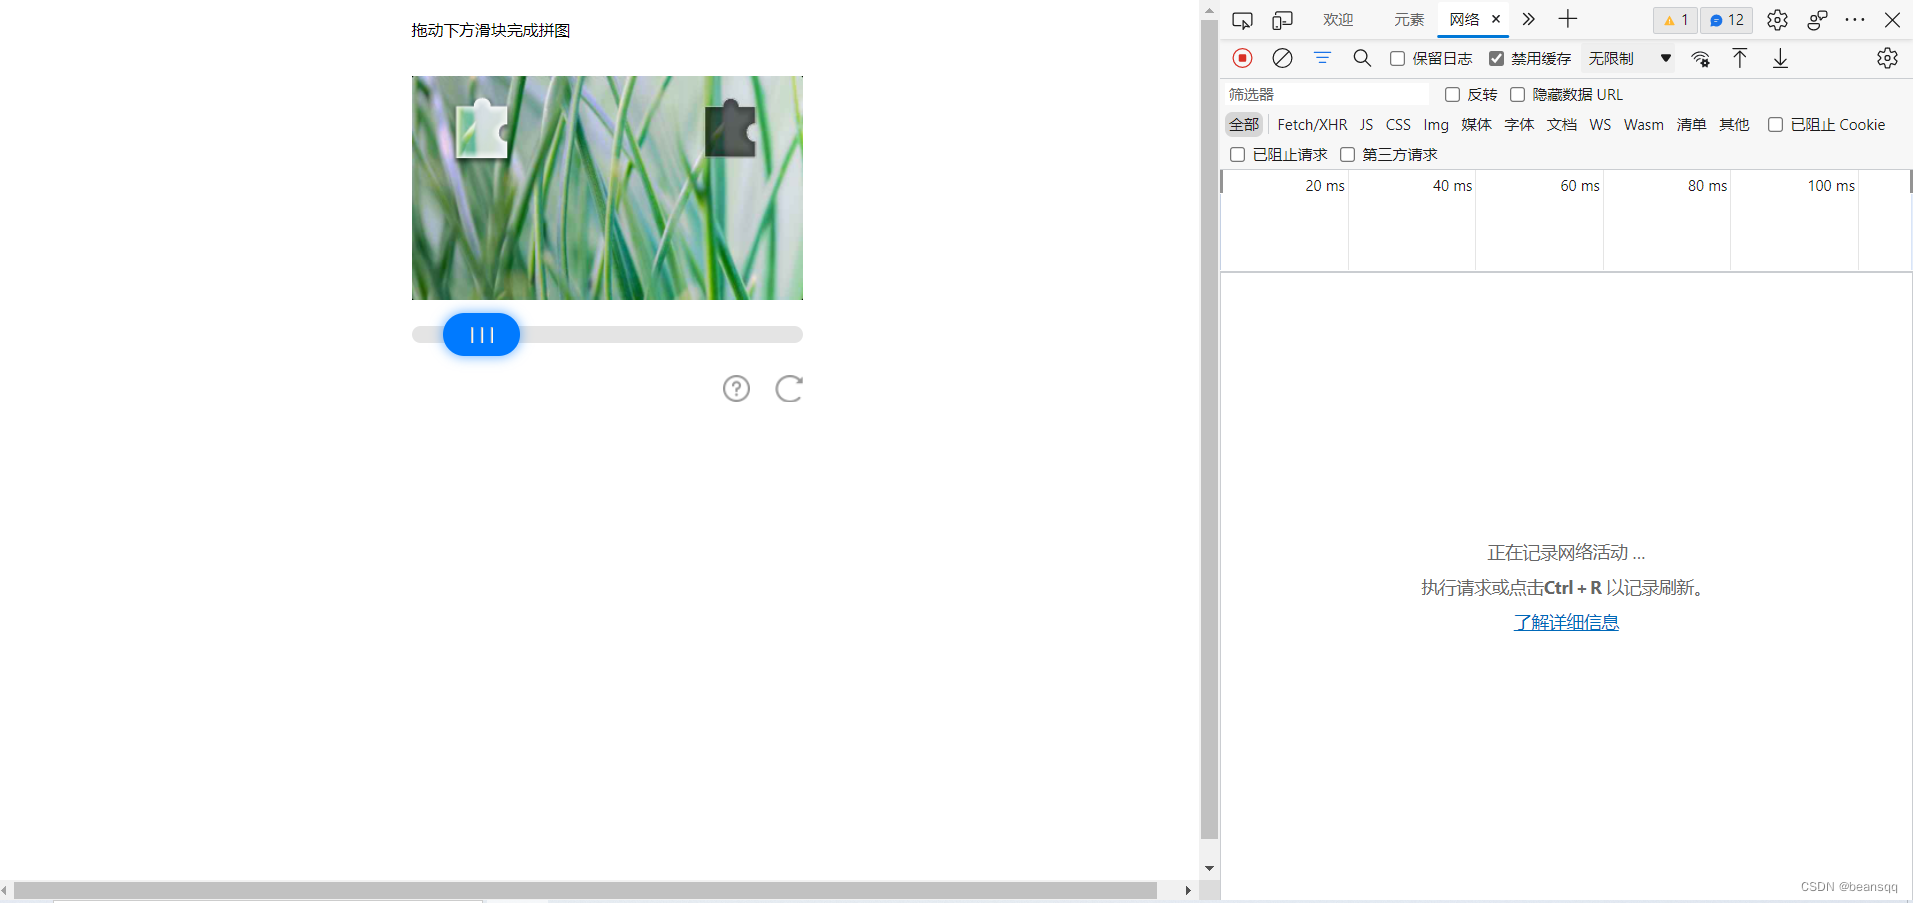Check 已阻止请求 checkbox
Image resolution: width=1913 pixels, height=903 pixels.
[x=1237, y=154]
